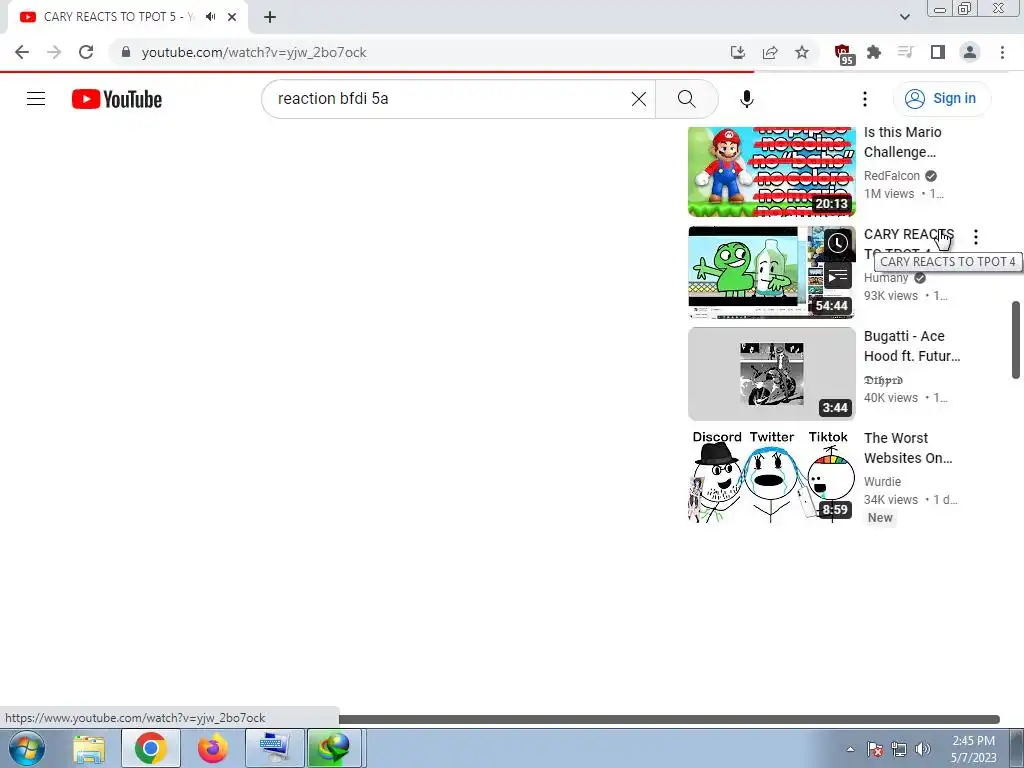Reload the YouTube page
The image size is (1024, 768).
pyautogui.click(x=86, y=52)
